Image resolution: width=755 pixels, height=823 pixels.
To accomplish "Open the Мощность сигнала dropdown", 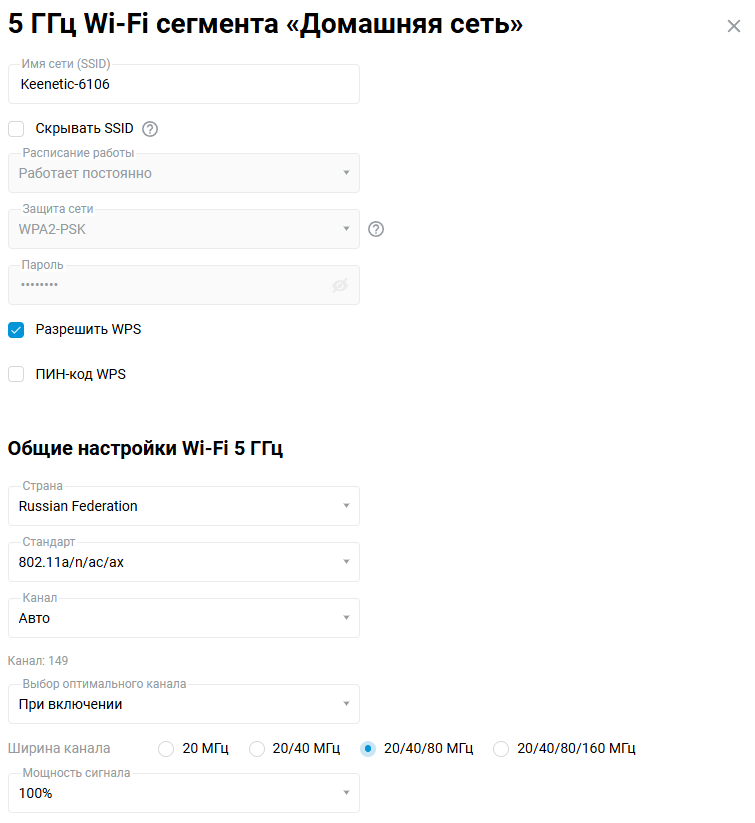I will (x=184, y=793).
